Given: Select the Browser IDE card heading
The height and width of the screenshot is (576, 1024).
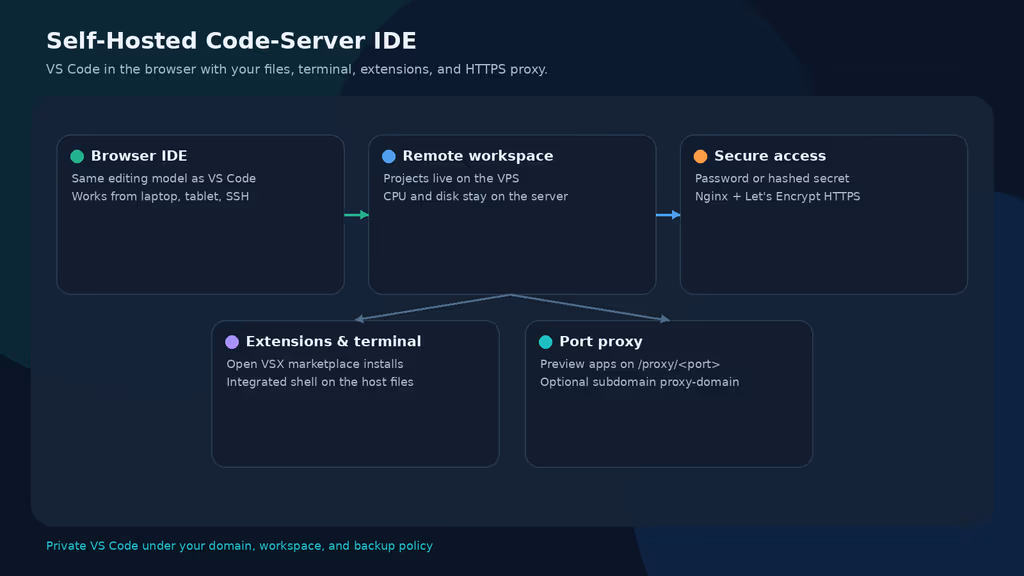Looking at the screenshot, I should (139, 156).
